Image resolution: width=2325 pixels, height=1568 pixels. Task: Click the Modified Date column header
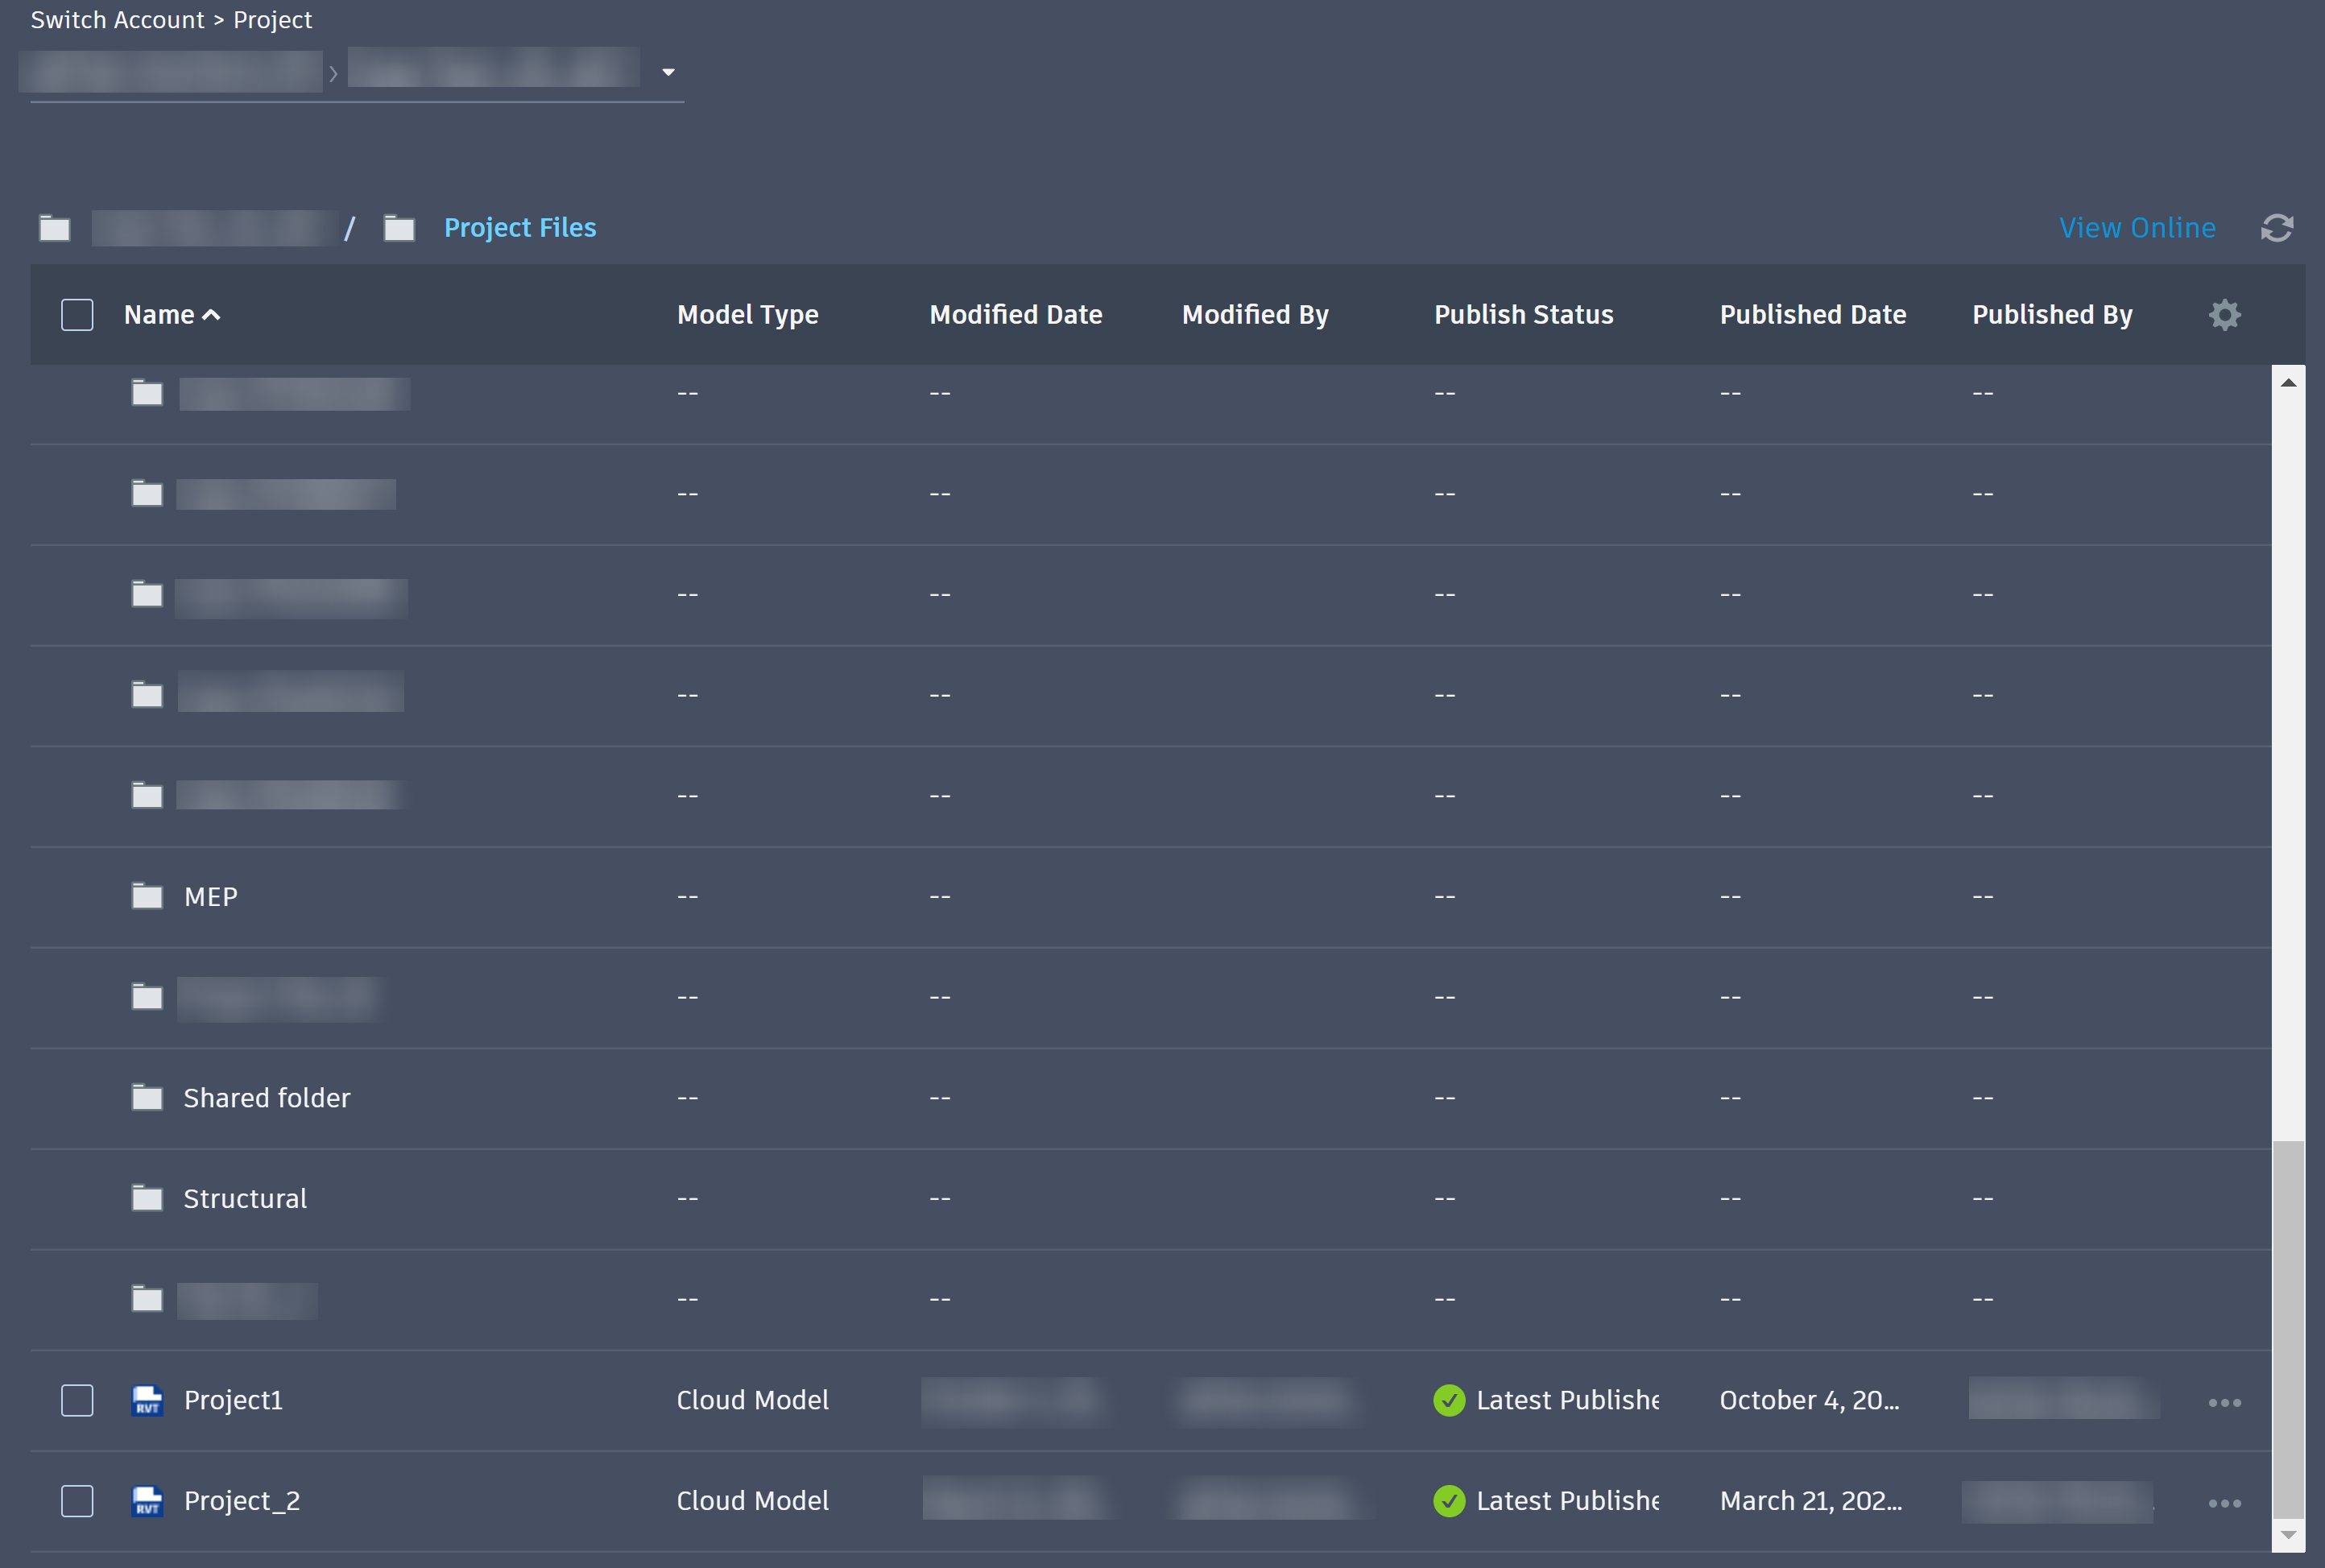point(1015,315)
